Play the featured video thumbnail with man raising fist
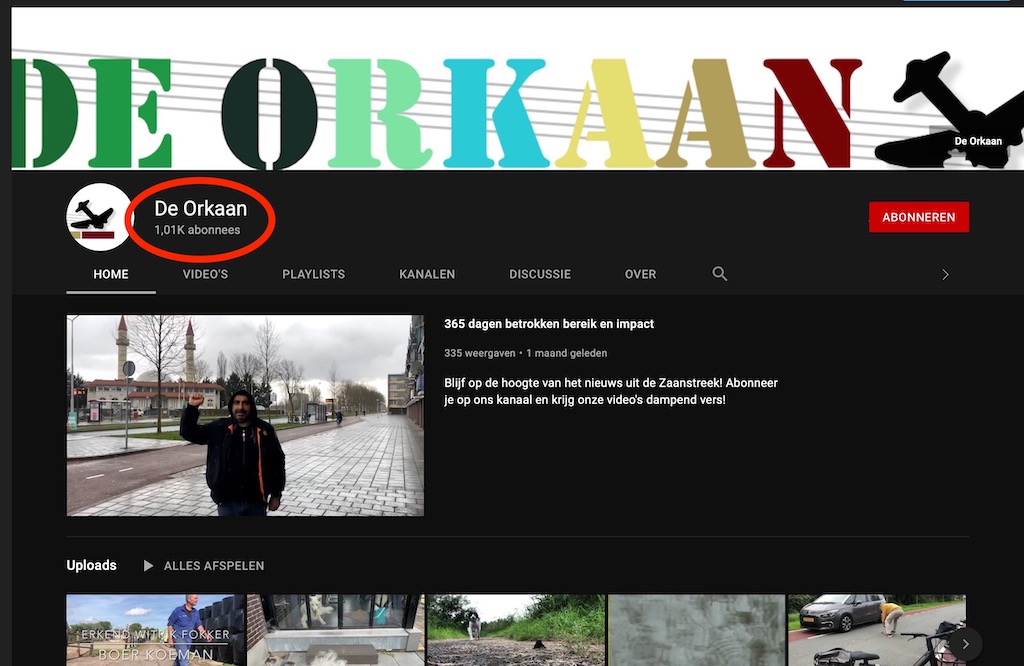This screenshot has width=1024, height=666. 245,415
